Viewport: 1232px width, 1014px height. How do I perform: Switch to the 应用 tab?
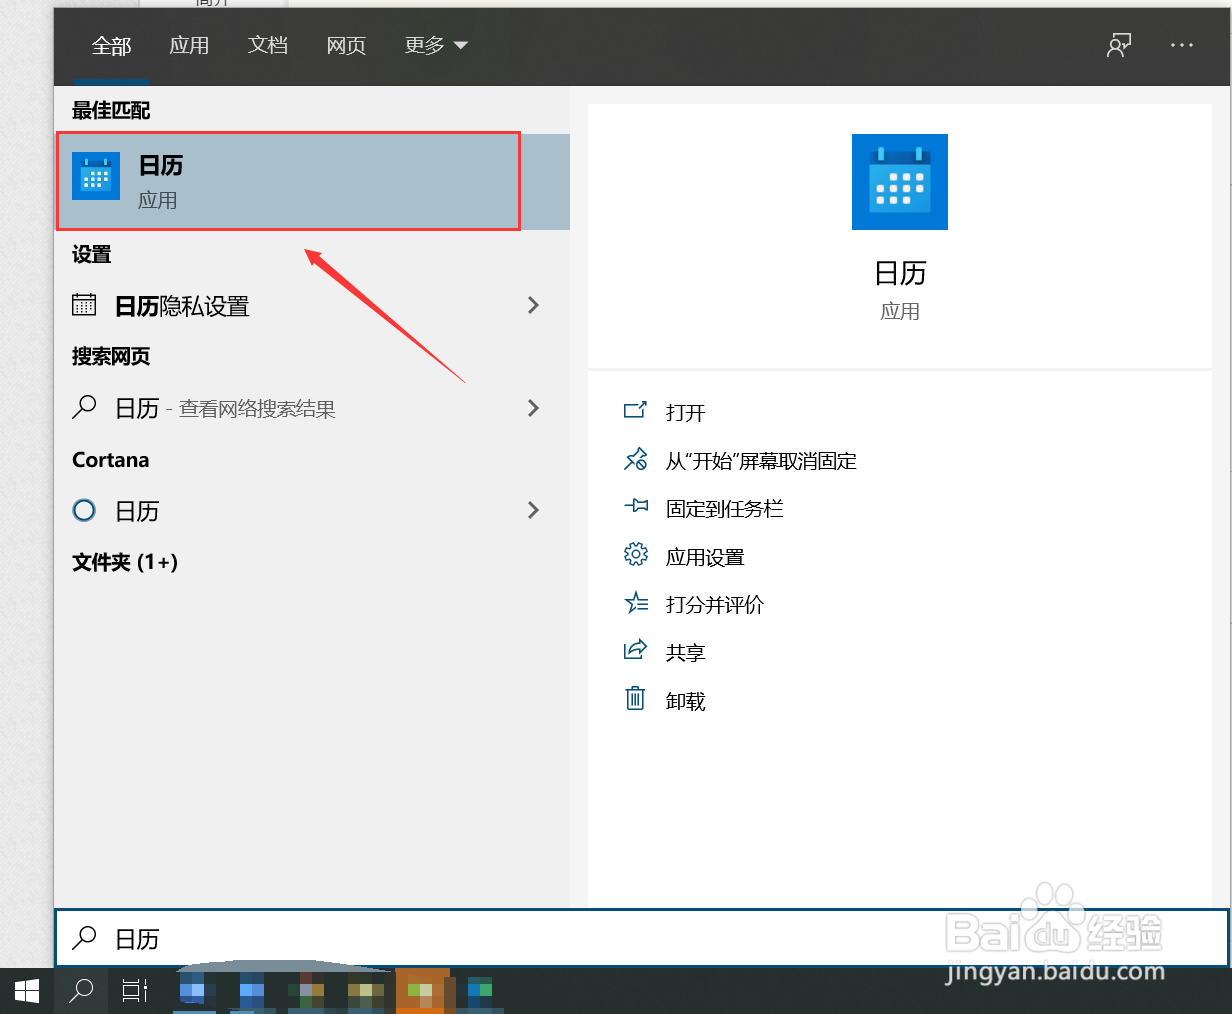click(189, 45)
